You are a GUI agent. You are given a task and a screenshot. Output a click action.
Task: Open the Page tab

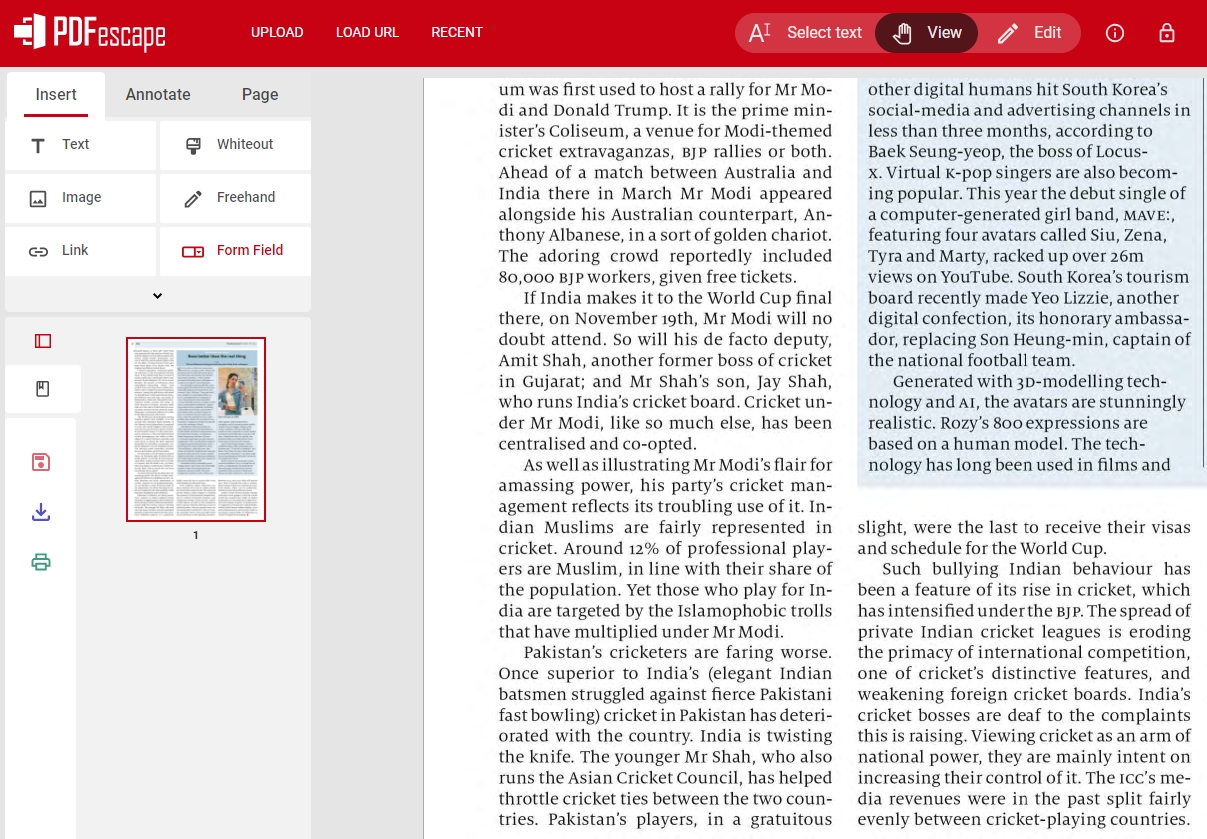pos(260,94)
